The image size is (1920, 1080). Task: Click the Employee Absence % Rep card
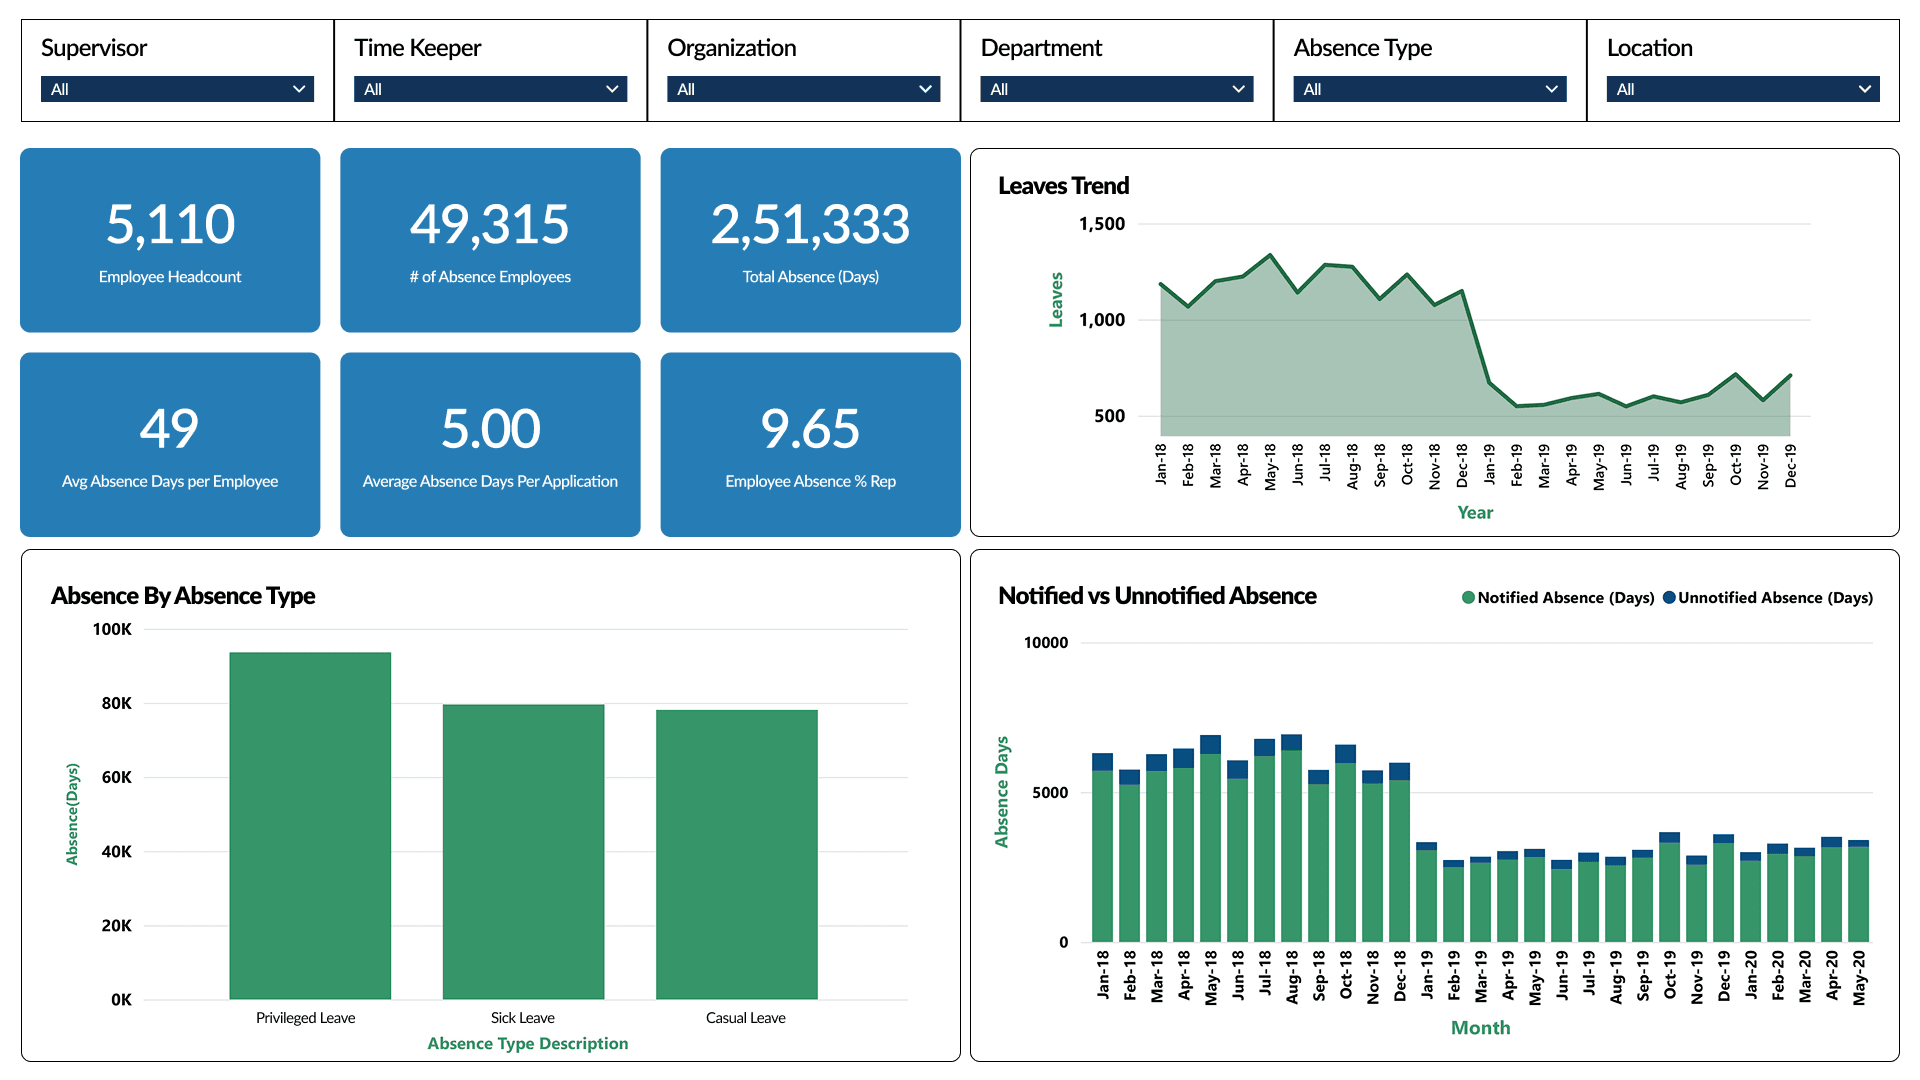click(x=810, y=444)
